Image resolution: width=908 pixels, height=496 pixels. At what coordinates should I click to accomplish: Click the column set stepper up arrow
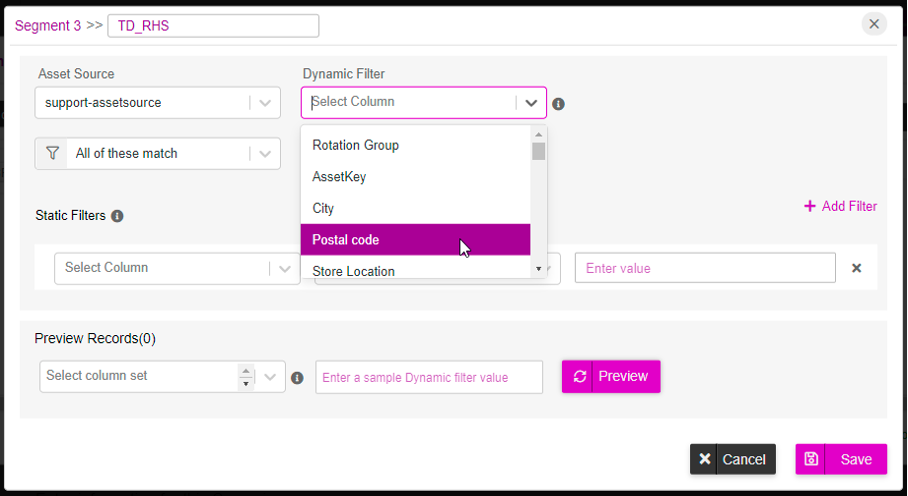coord(246,371)
